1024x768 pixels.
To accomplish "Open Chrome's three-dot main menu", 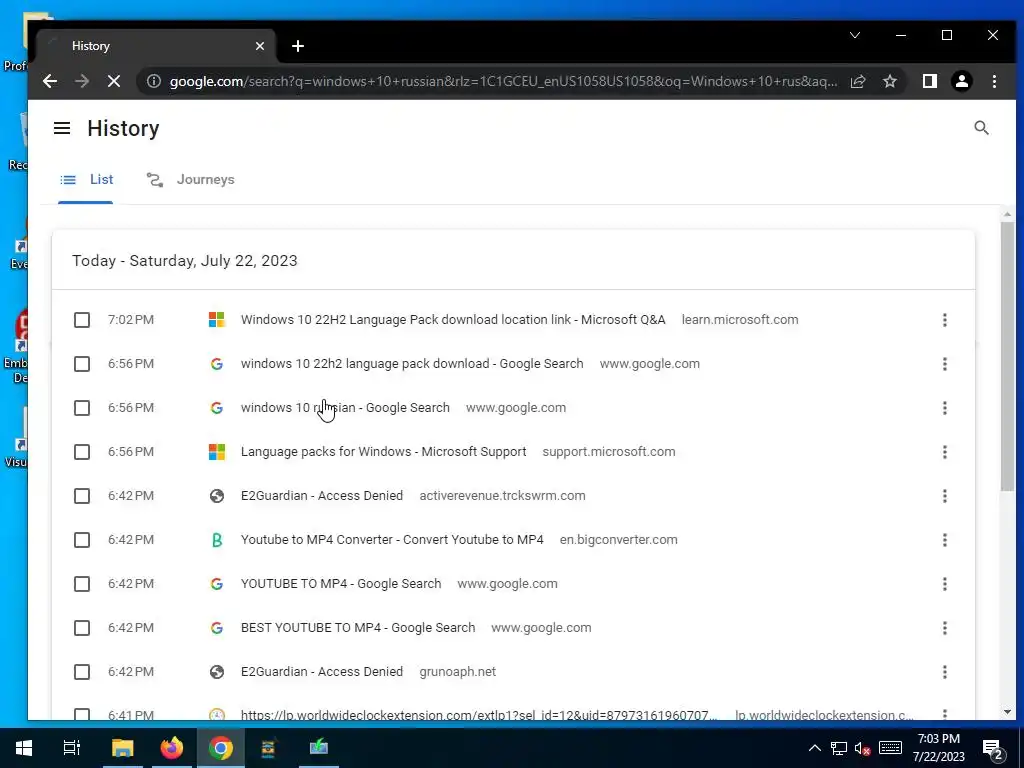I will pos(994,81).
